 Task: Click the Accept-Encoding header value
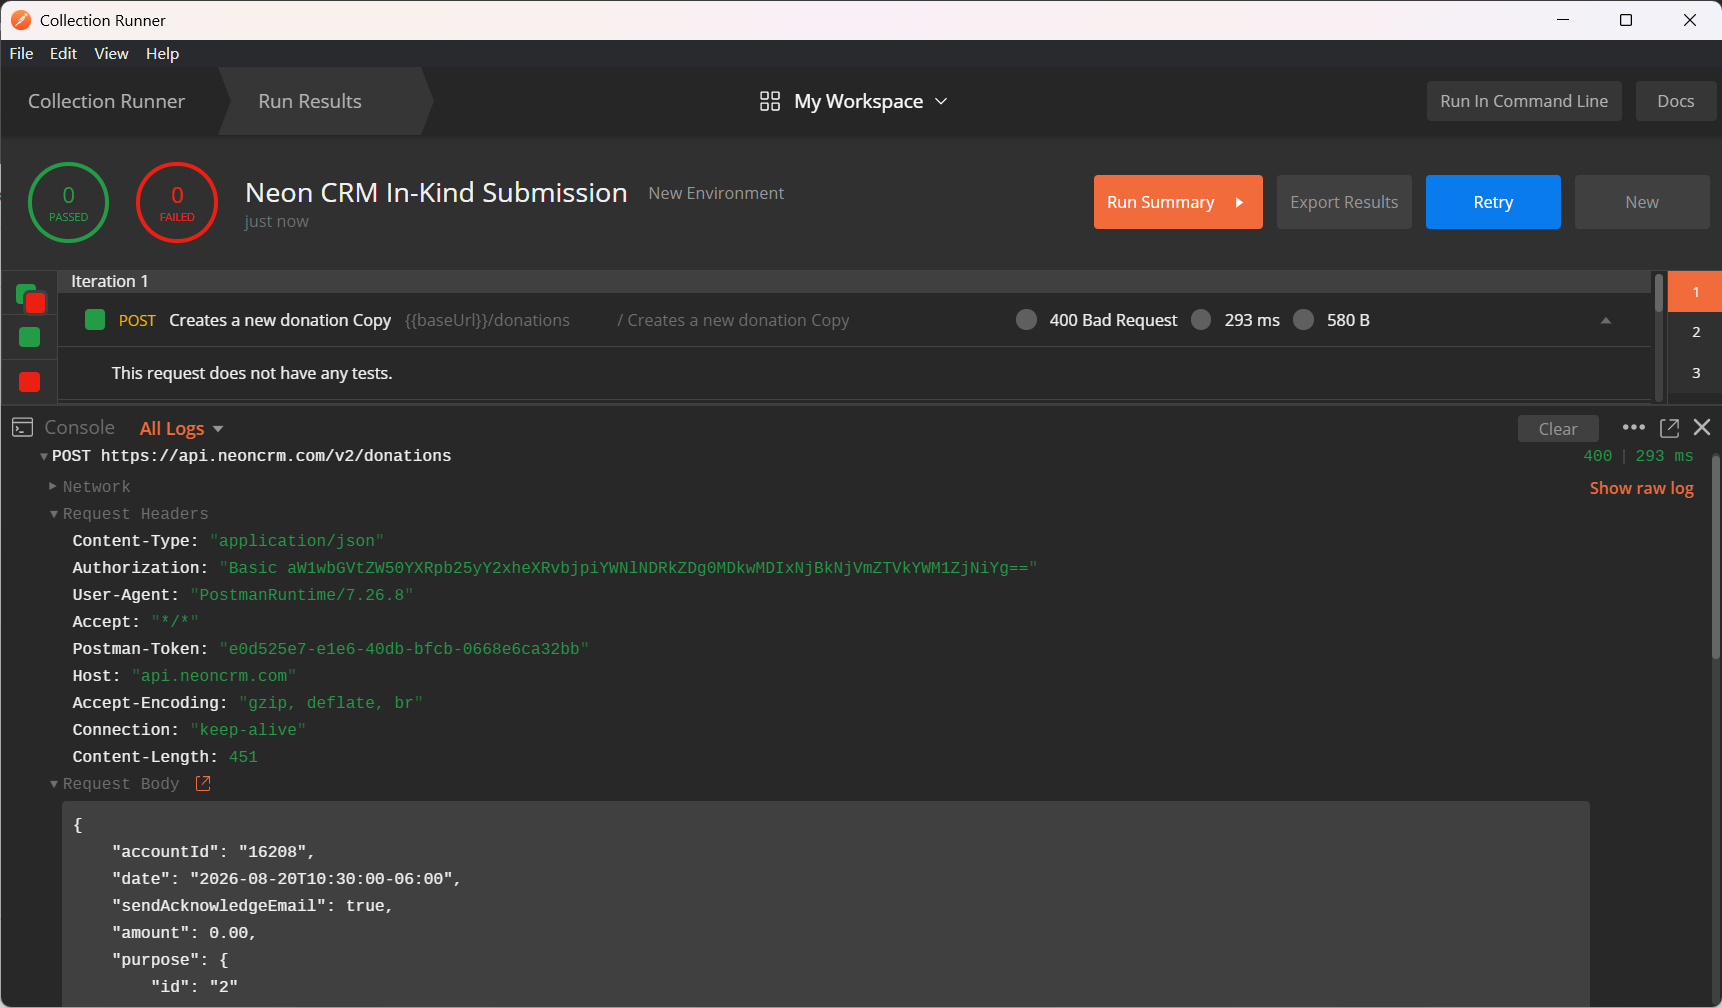click(331, 703)
